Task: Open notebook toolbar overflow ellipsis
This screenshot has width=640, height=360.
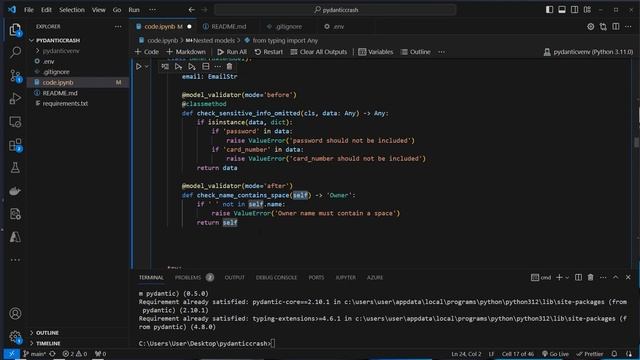Action: (441, 52)
